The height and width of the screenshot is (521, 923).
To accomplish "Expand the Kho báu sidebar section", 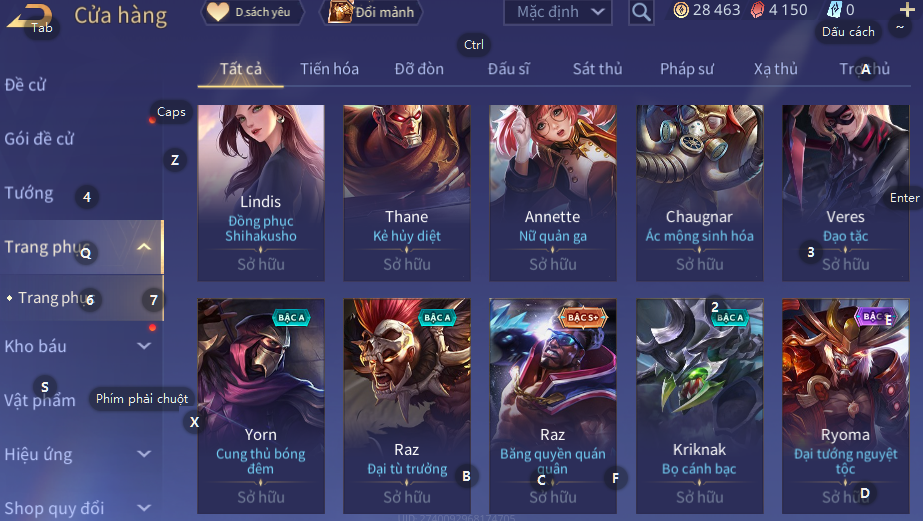I will [144, 346].
